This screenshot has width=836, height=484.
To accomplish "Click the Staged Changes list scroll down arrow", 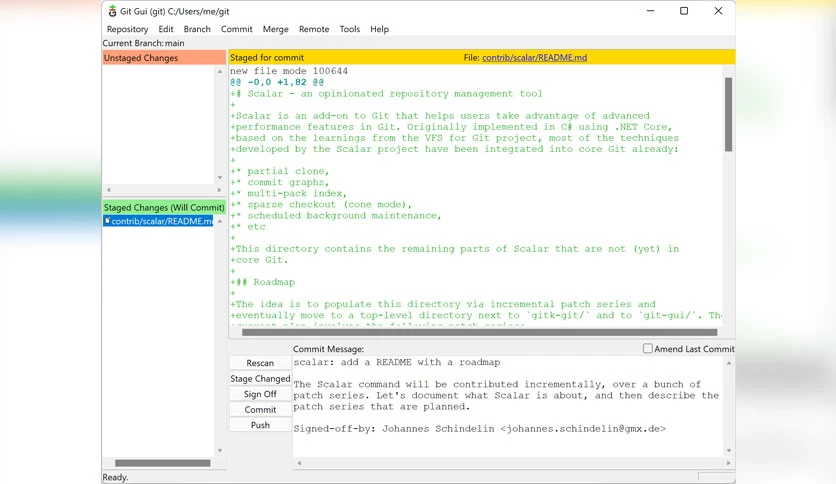I will [x=220, y=450].
